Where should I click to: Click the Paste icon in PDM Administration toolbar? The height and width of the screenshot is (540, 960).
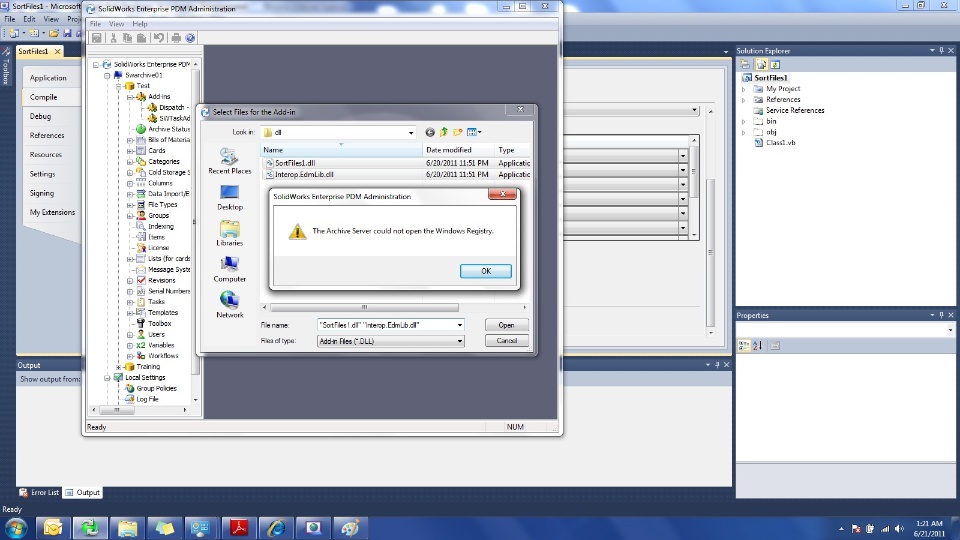click(x=141, y=38)
